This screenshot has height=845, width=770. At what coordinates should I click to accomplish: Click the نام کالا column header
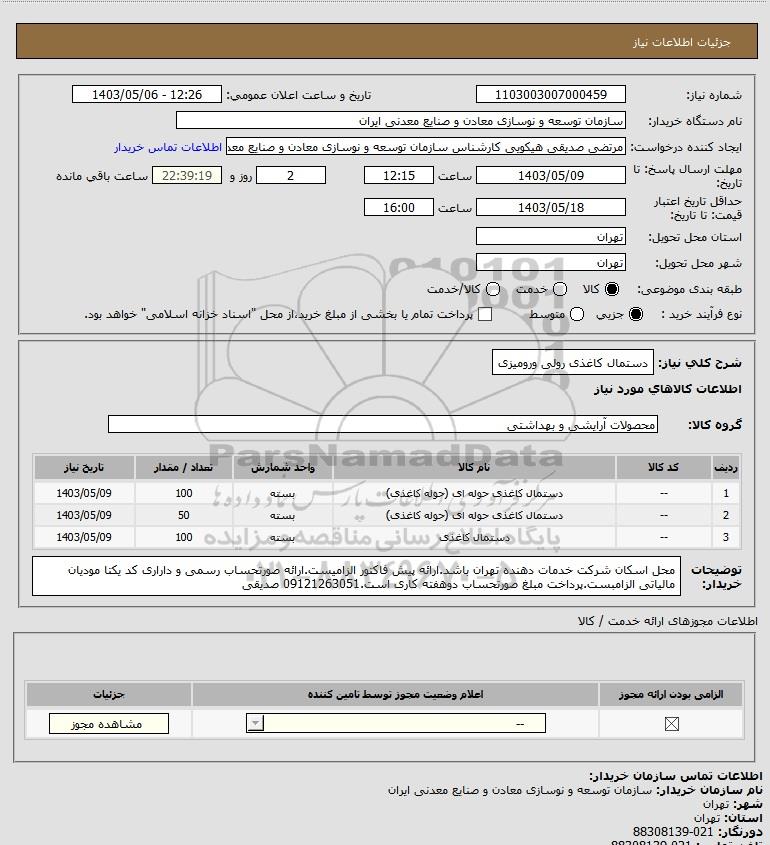pos(474,467)
